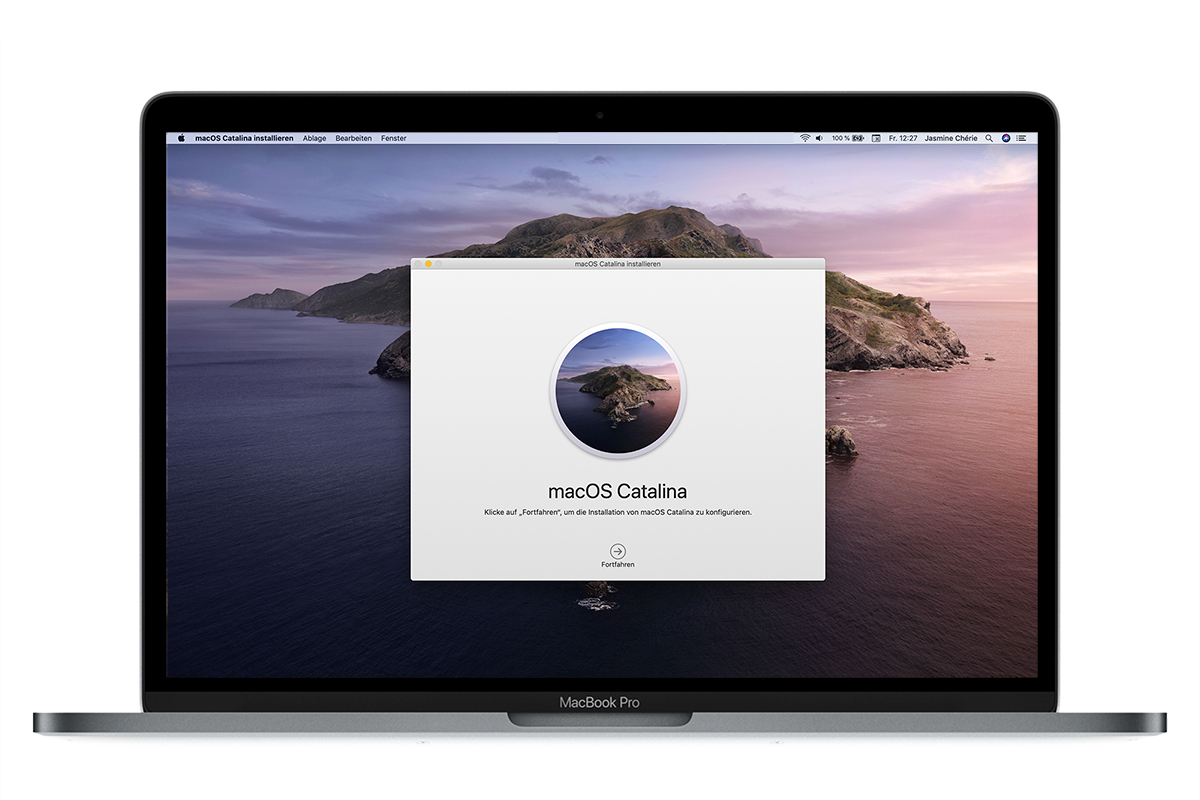This screenshot has width=1200, height=800.
Task: Click the Fortfahren arrow icon
Action: [618, 550]
